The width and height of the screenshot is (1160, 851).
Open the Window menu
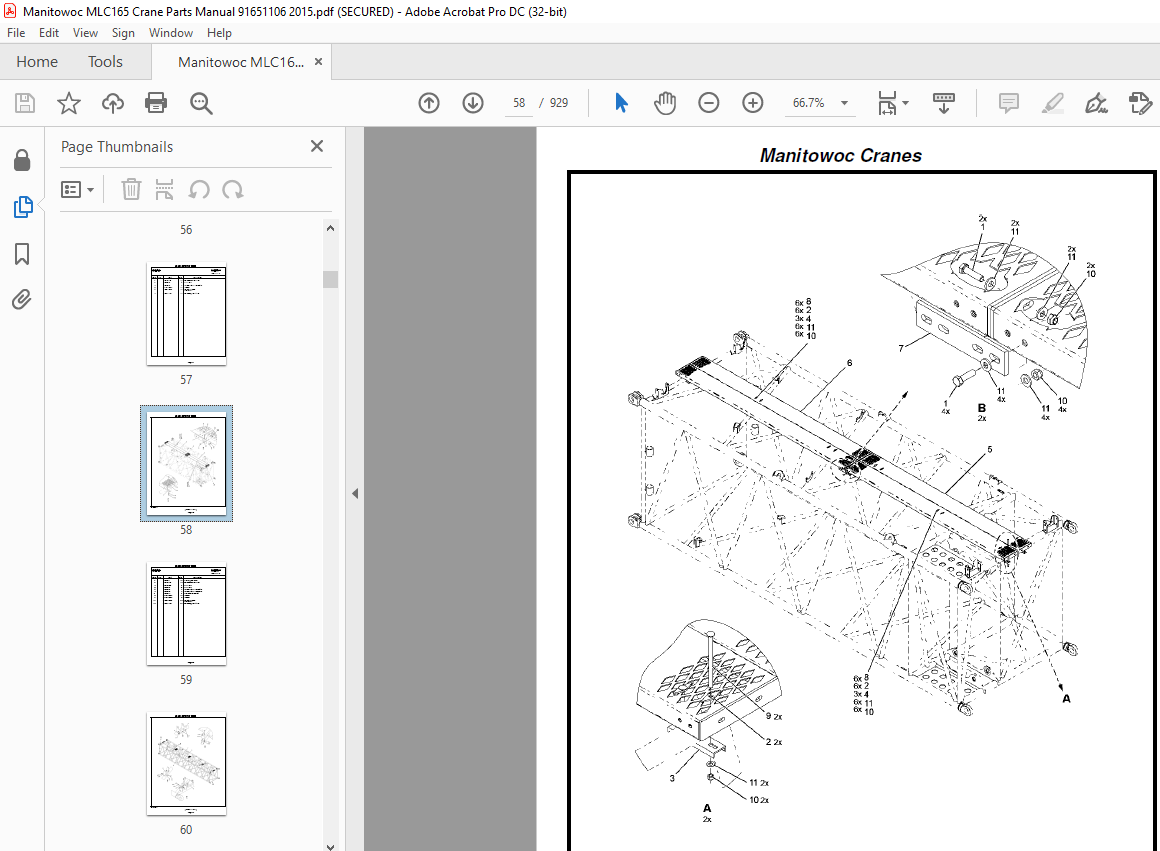171,33
